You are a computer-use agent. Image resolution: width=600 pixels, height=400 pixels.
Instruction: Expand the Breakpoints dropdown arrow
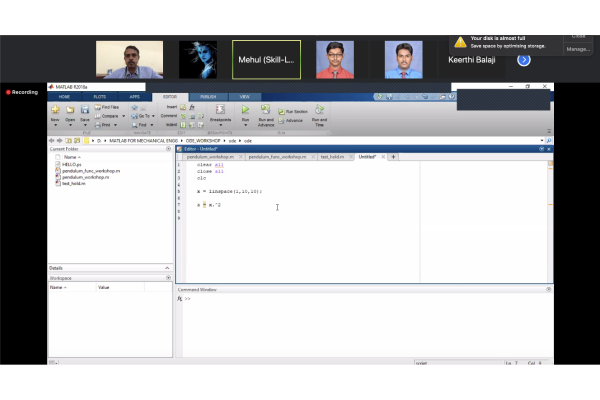tap(220, 125)
